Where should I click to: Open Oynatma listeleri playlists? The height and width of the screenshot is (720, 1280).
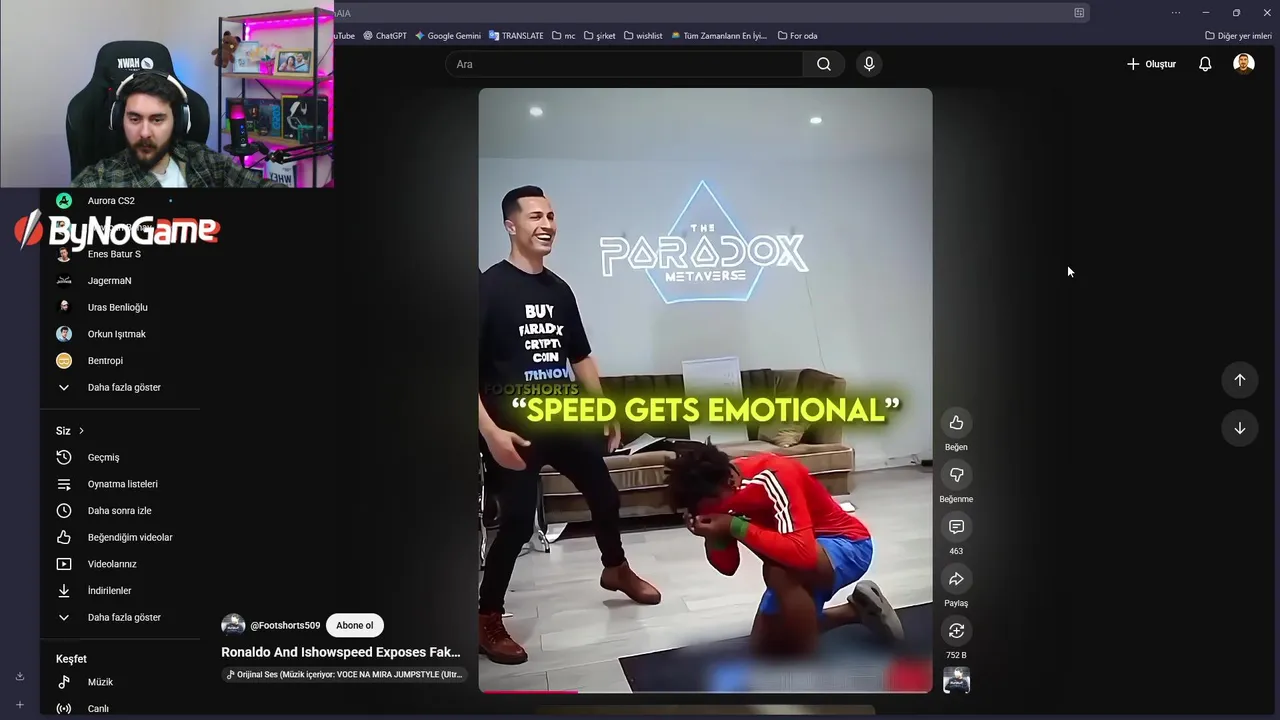point(120,484)
